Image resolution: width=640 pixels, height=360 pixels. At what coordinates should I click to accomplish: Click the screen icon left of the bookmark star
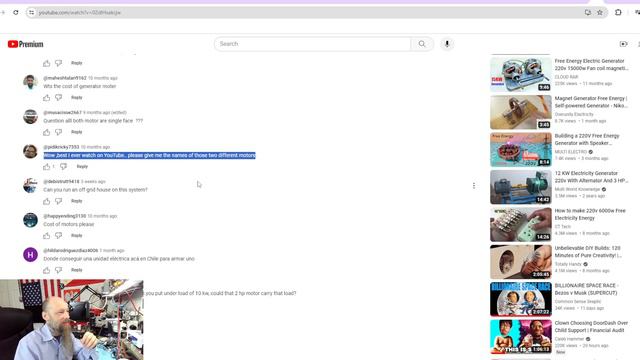pyautogui.click(x=588, y=13)
